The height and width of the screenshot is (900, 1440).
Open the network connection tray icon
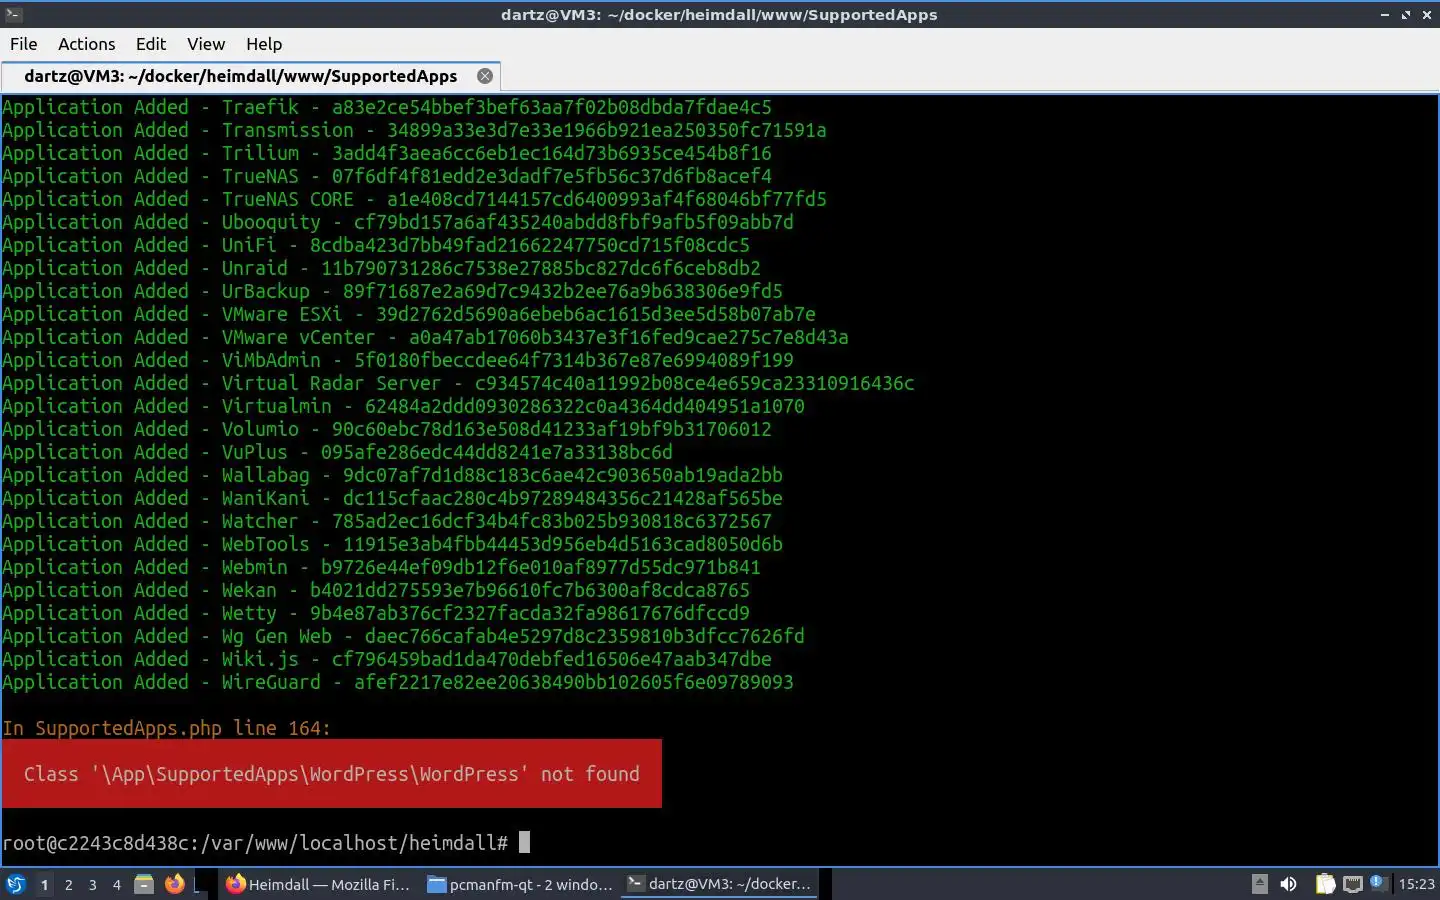pyautogui.click(x=1353, y=884)
